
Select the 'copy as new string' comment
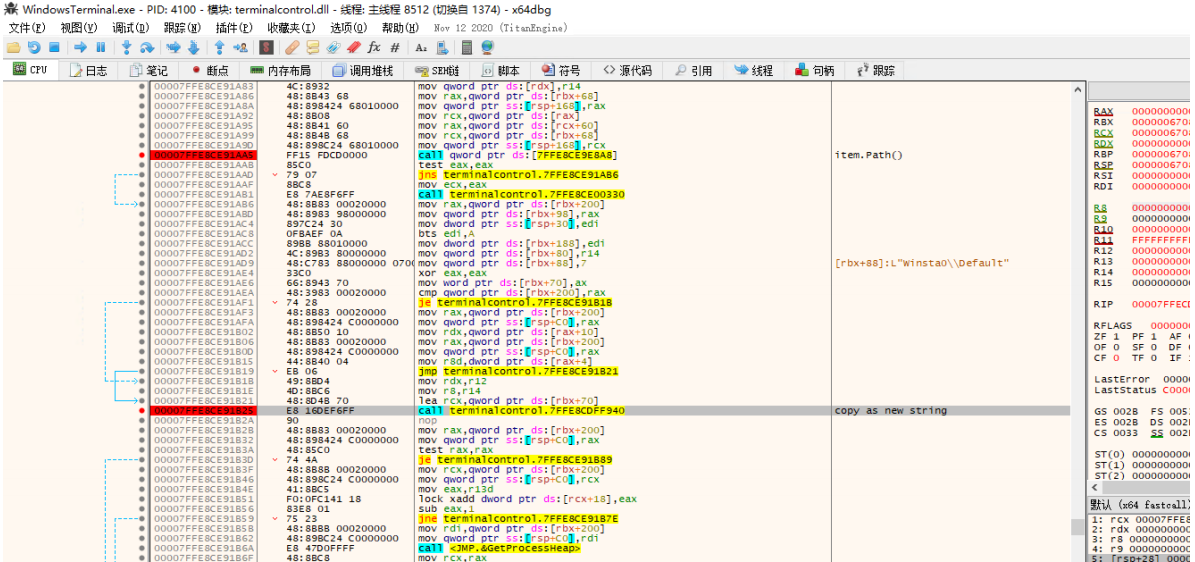pos(891,410)
